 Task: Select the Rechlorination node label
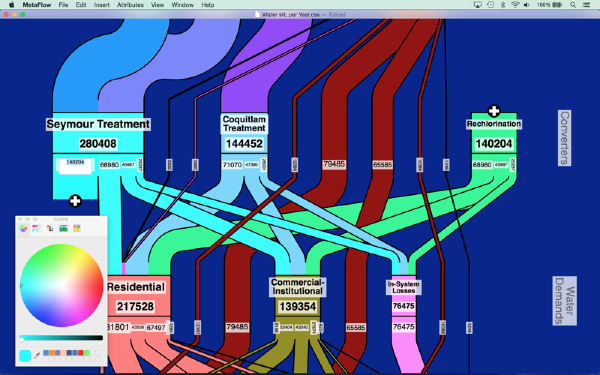click(494, 124)
